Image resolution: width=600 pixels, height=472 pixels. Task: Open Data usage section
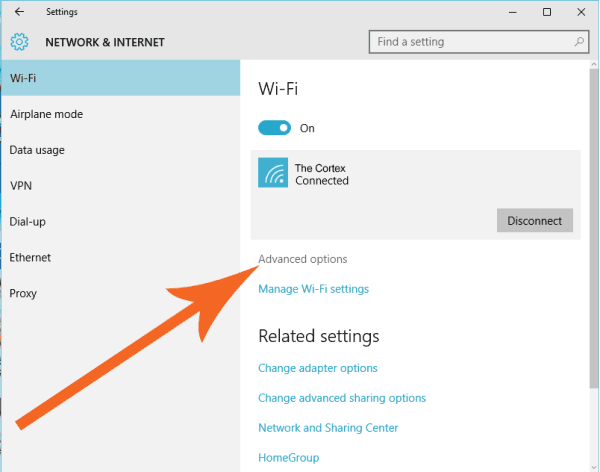(x=121, y=150)
